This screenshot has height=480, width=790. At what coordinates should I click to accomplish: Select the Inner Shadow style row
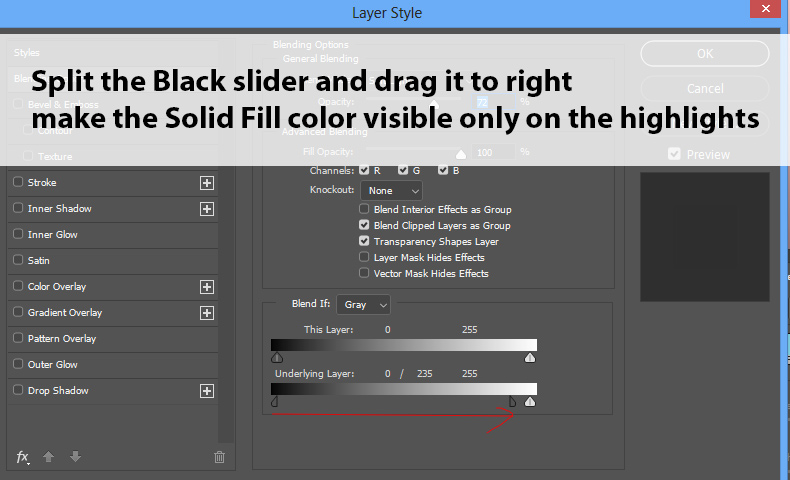[113, 209]
